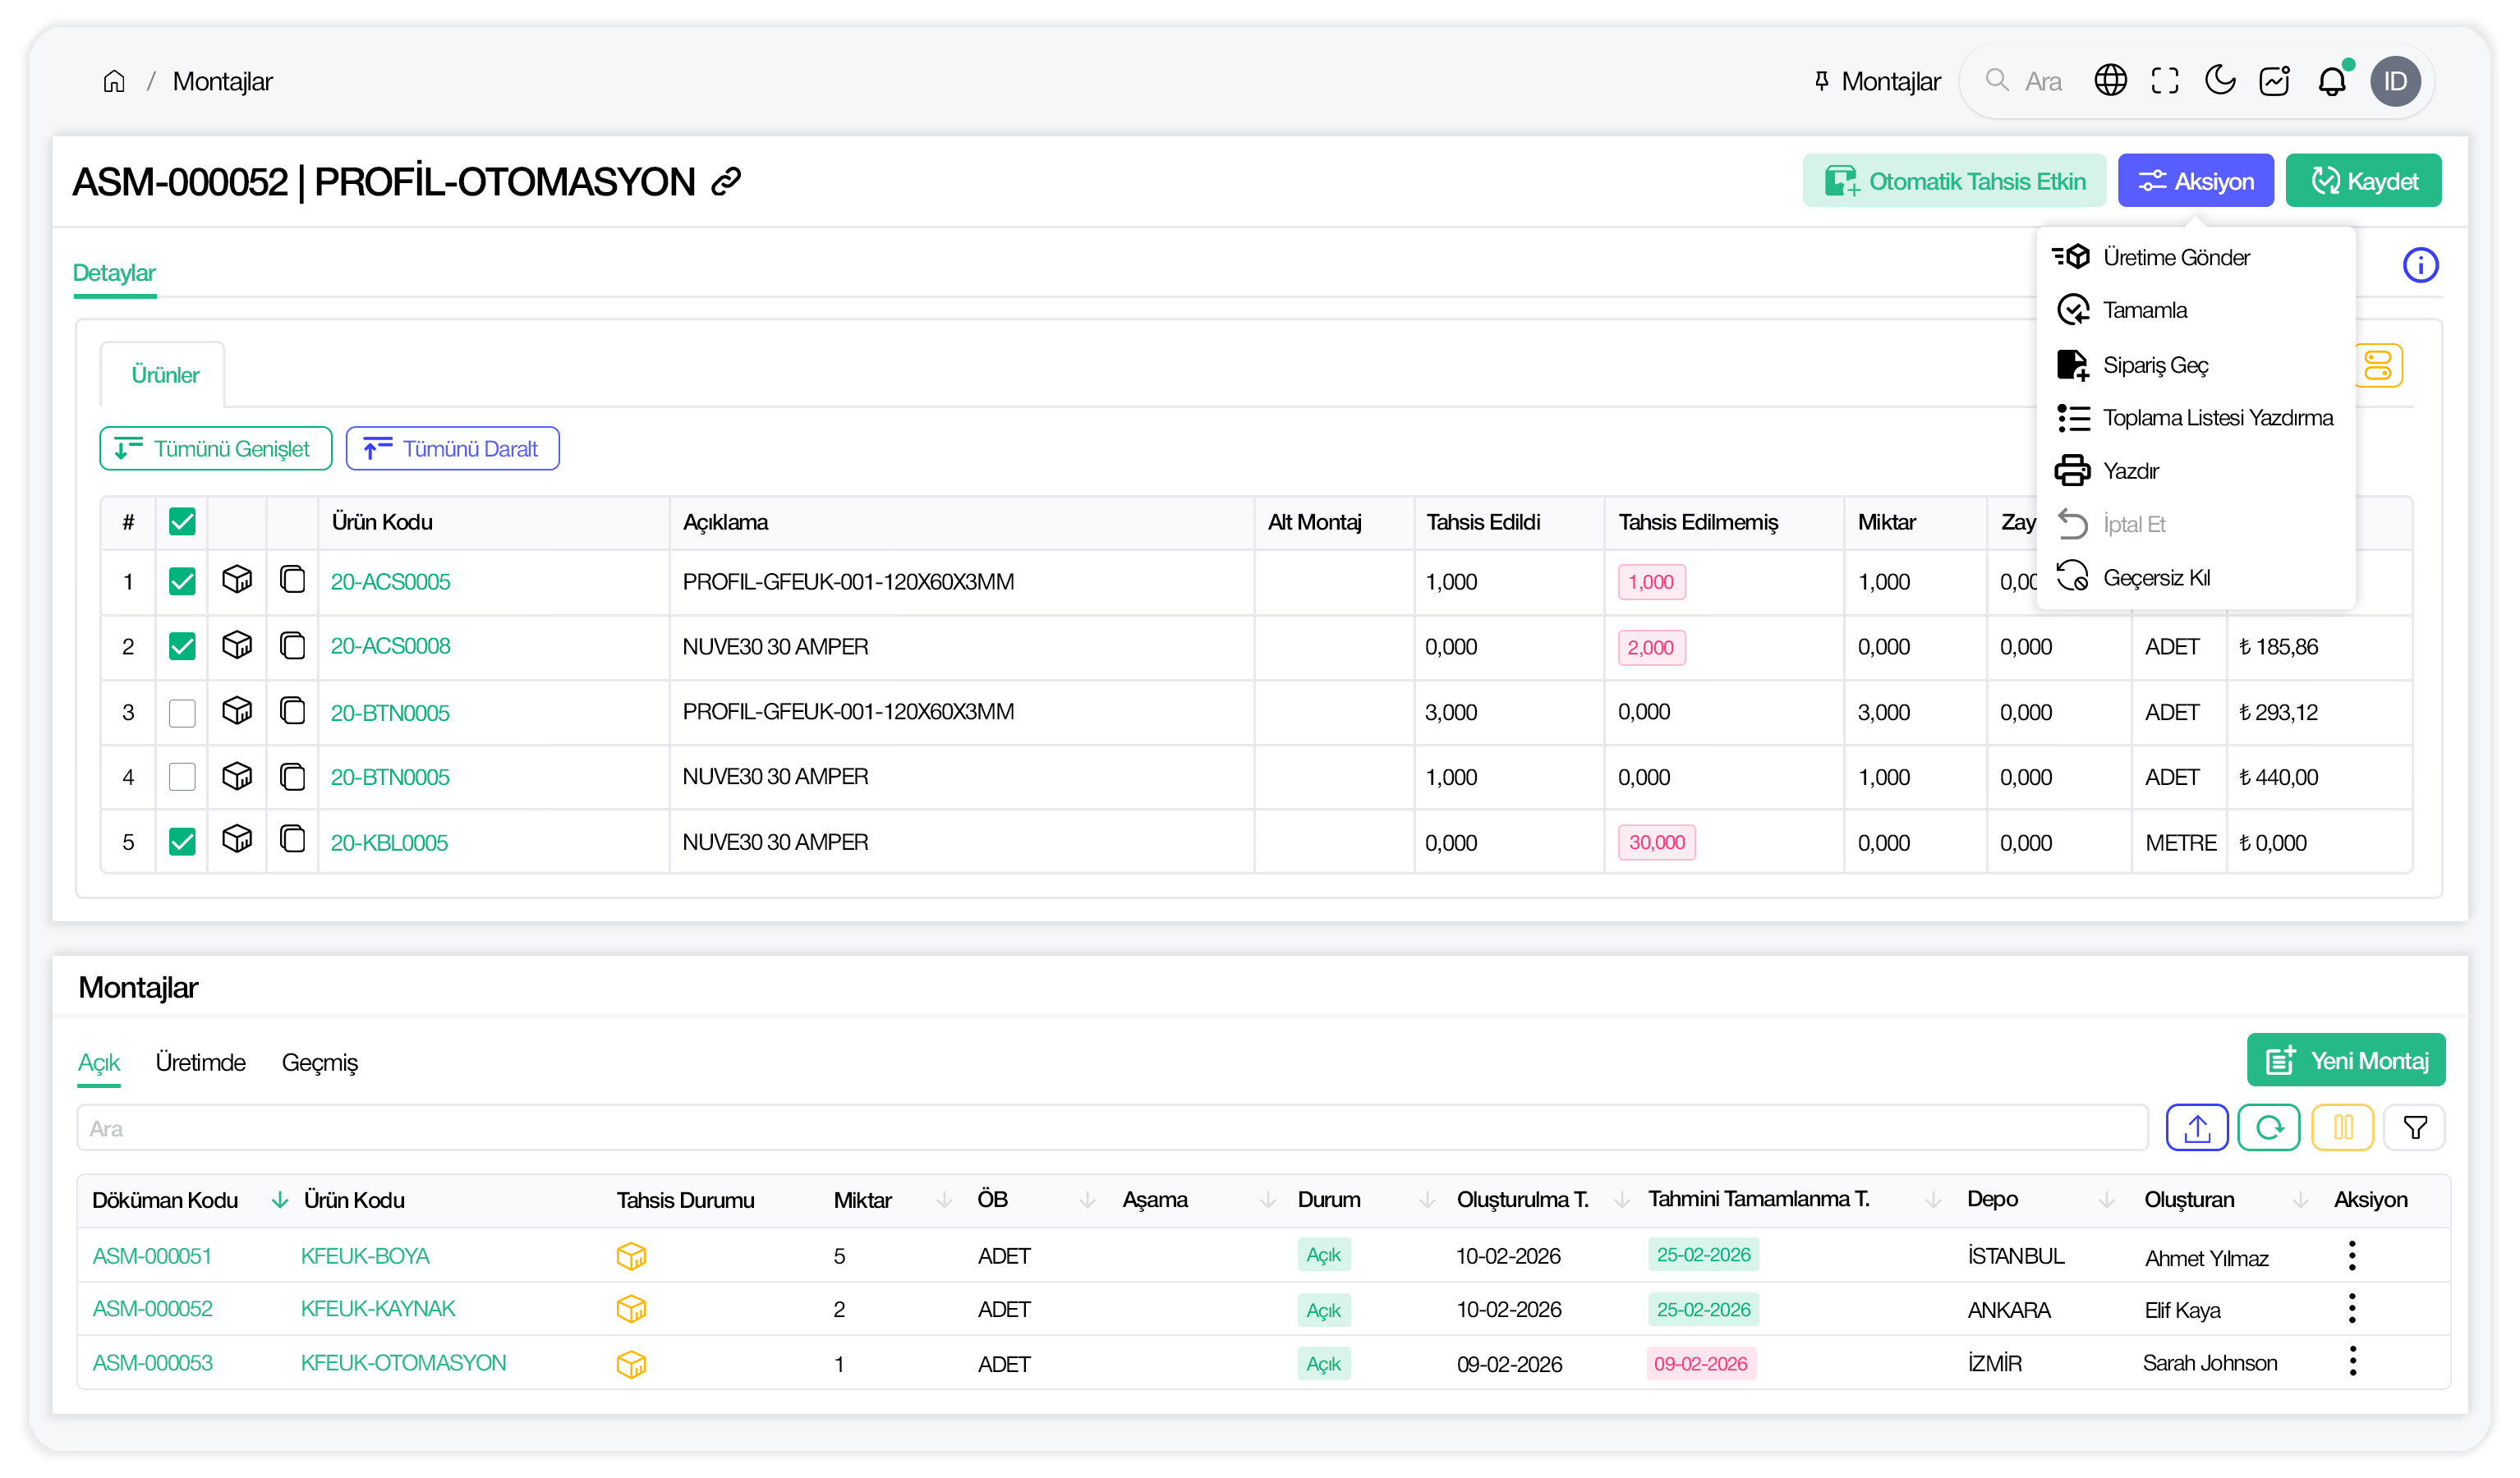Open three-dot action menu for ASM-000051

[x=2352, y=1256]
